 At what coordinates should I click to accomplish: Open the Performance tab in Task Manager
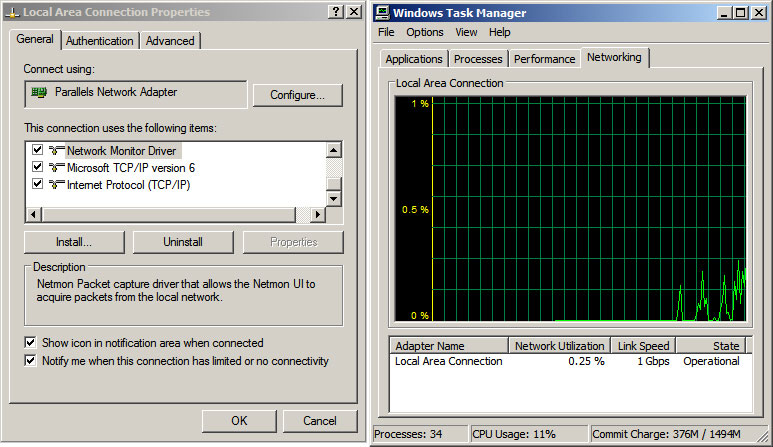[545, 59]
